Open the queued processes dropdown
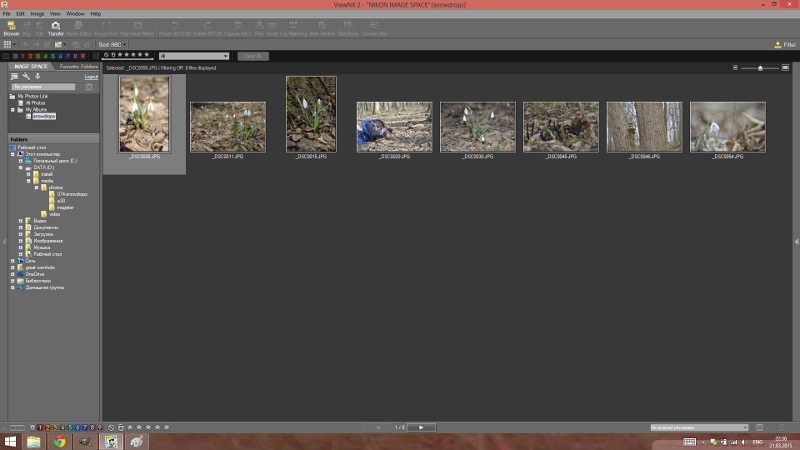The width and height of the screenshot is (800, 450). coord(699,428)
